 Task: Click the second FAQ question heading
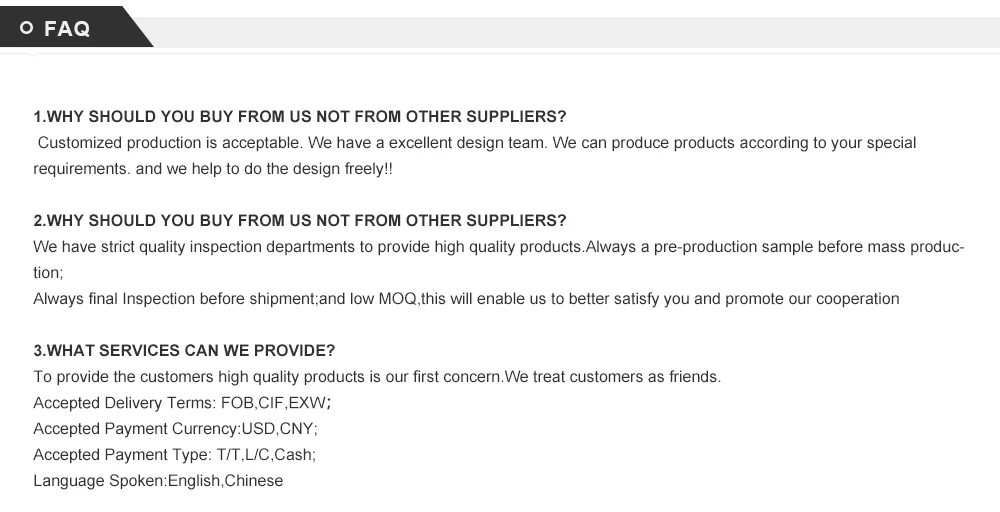click(300, 220)
